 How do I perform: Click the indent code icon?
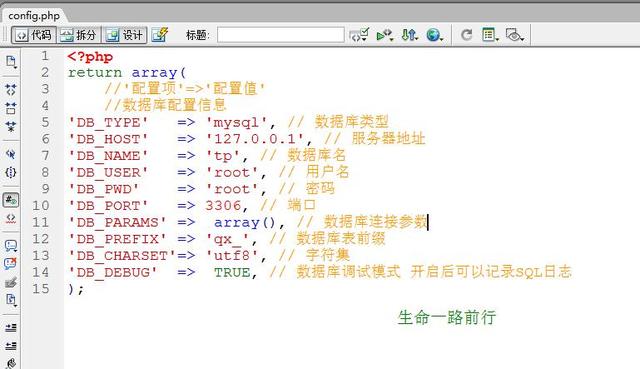[11, 328]
